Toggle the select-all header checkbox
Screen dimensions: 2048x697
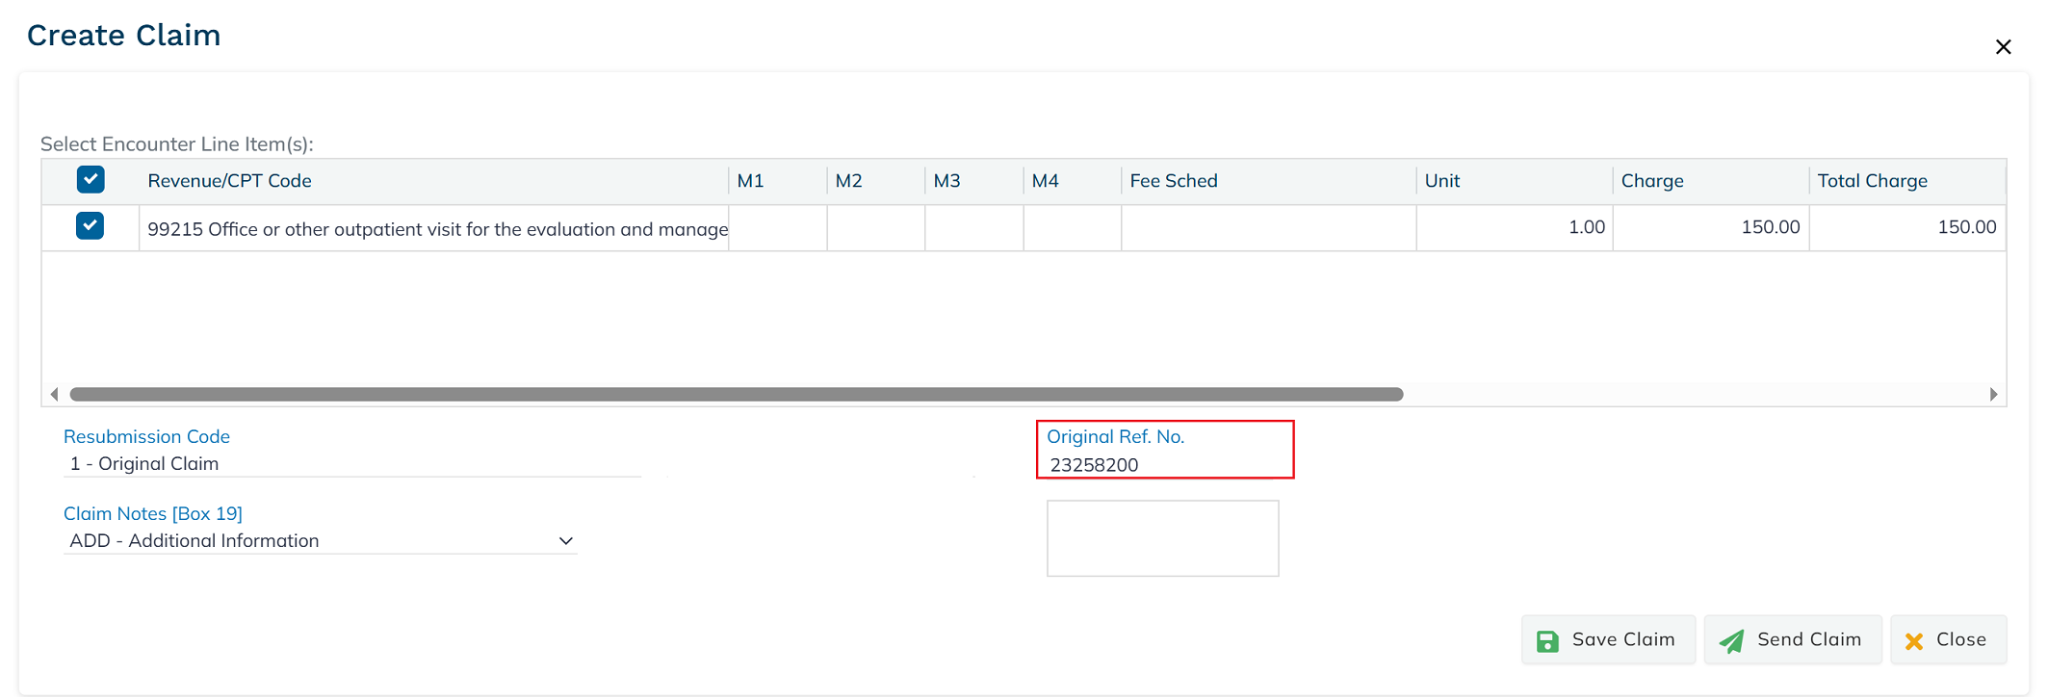pyautogui.click(x=90, y=180)
